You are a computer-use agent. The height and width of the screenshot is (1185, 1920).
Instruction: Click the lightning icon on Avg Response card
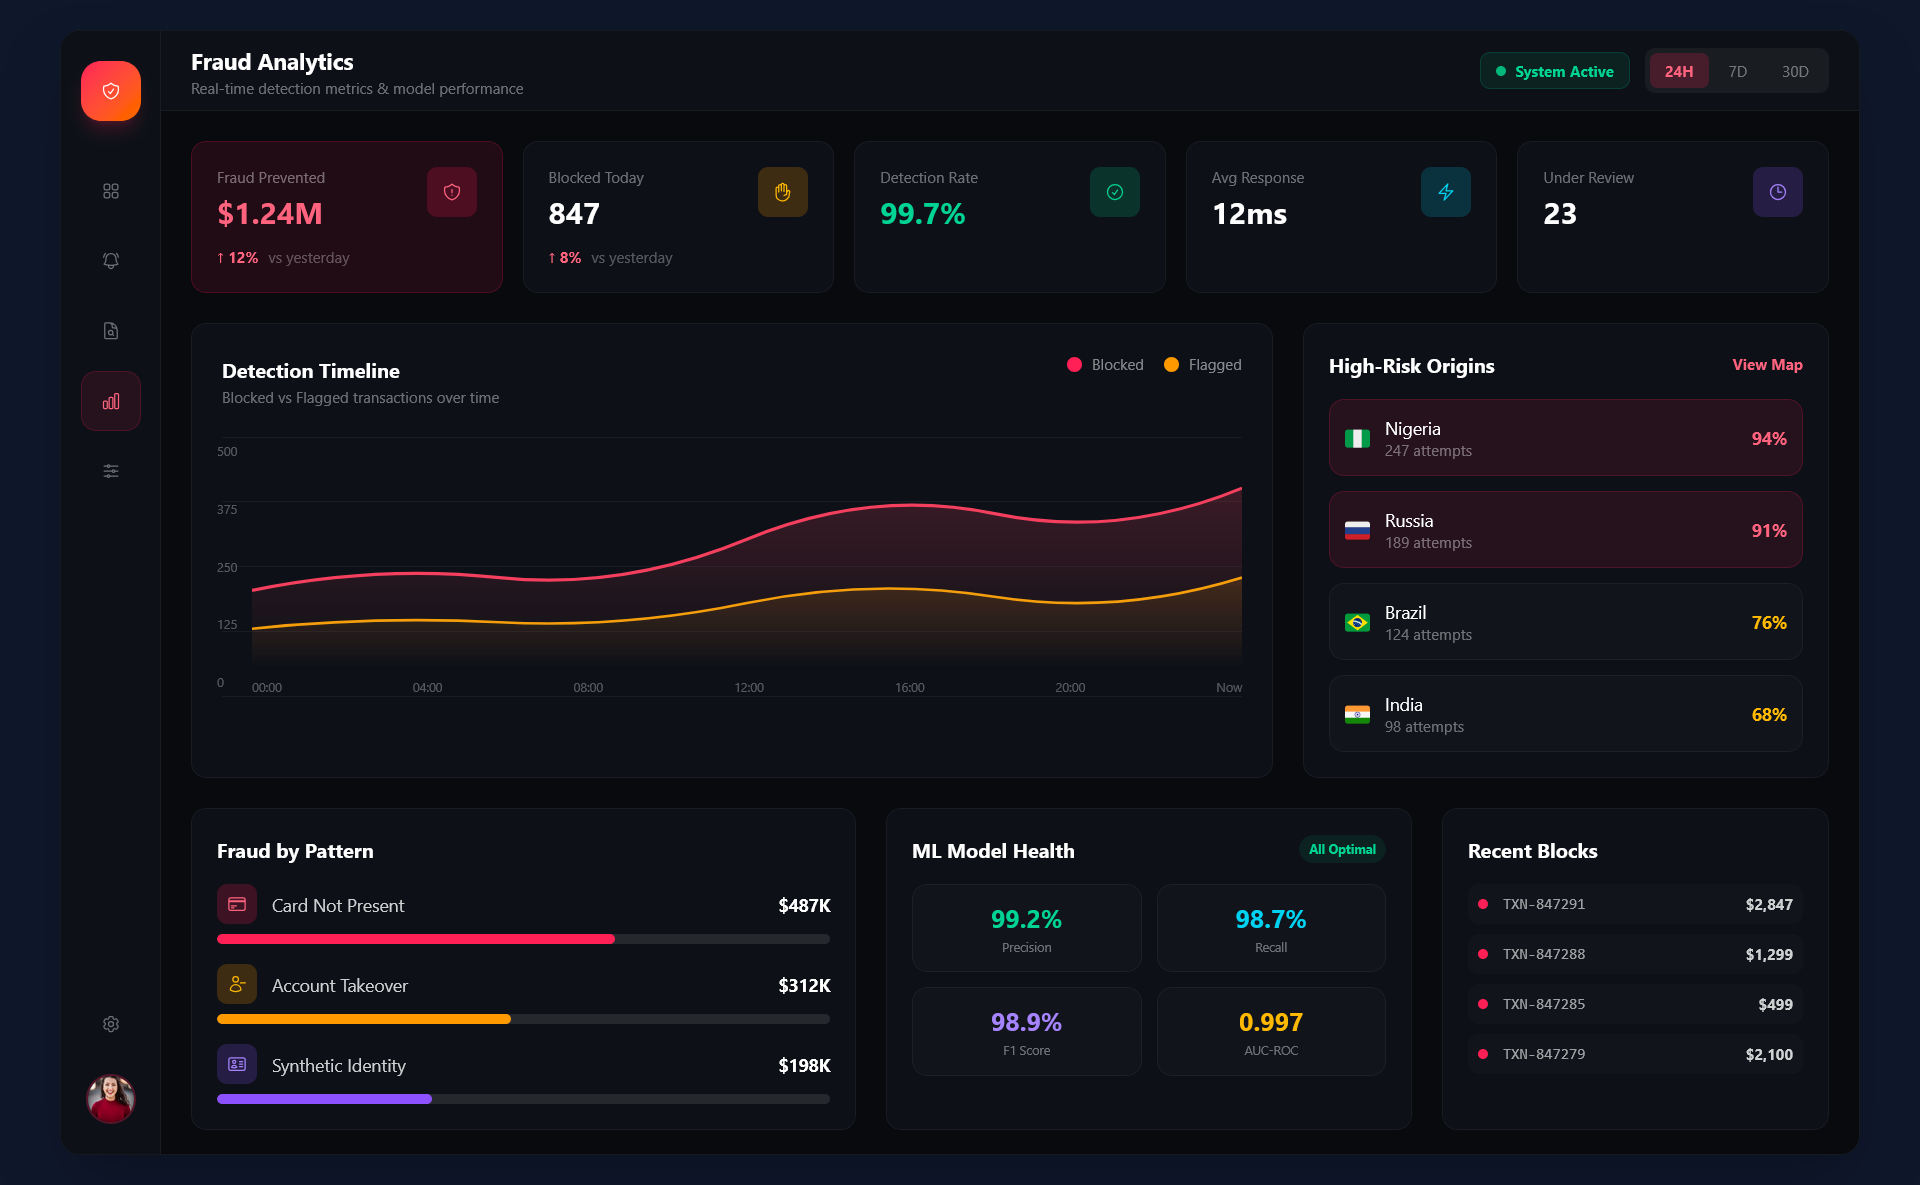[x=1445, y=192]
